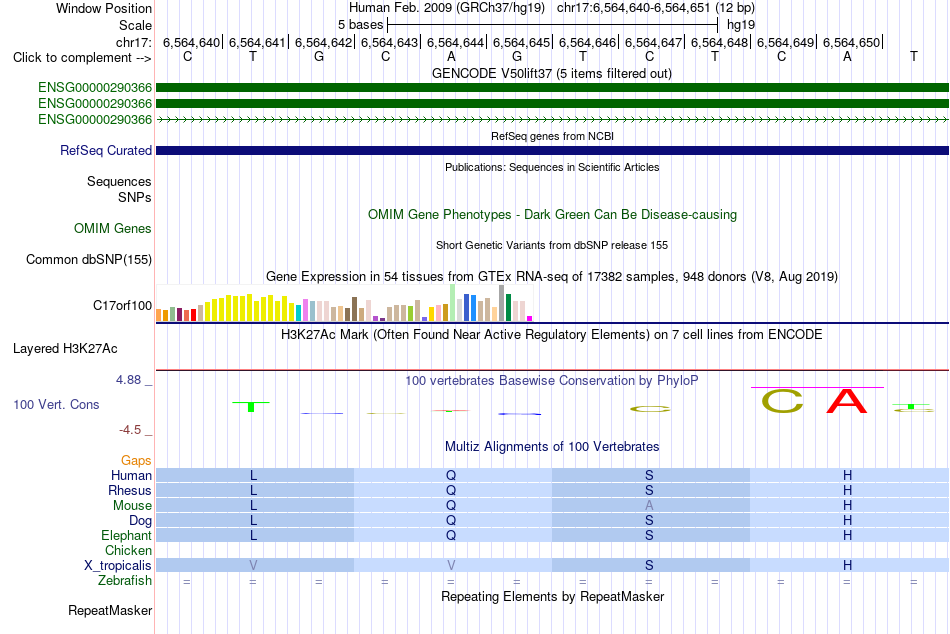Click the tall gray bar in GTEx chart
The width and height of the screenshot is (950, 634).
[x=502, y=303]
